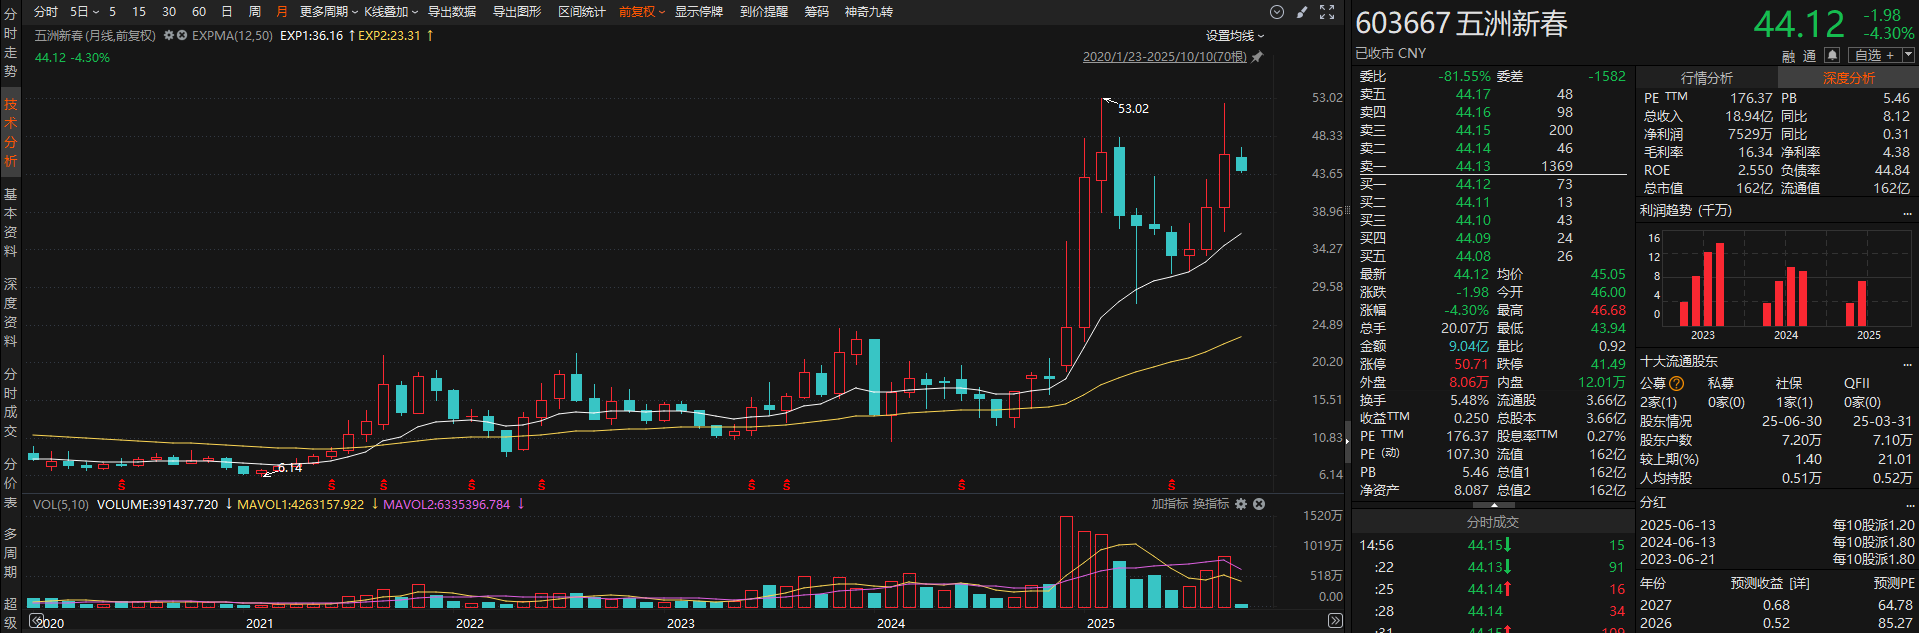This screenshot has width=1919, height=633.
Task: Click the drawing pen tool icon
Action: point(1301,12)
